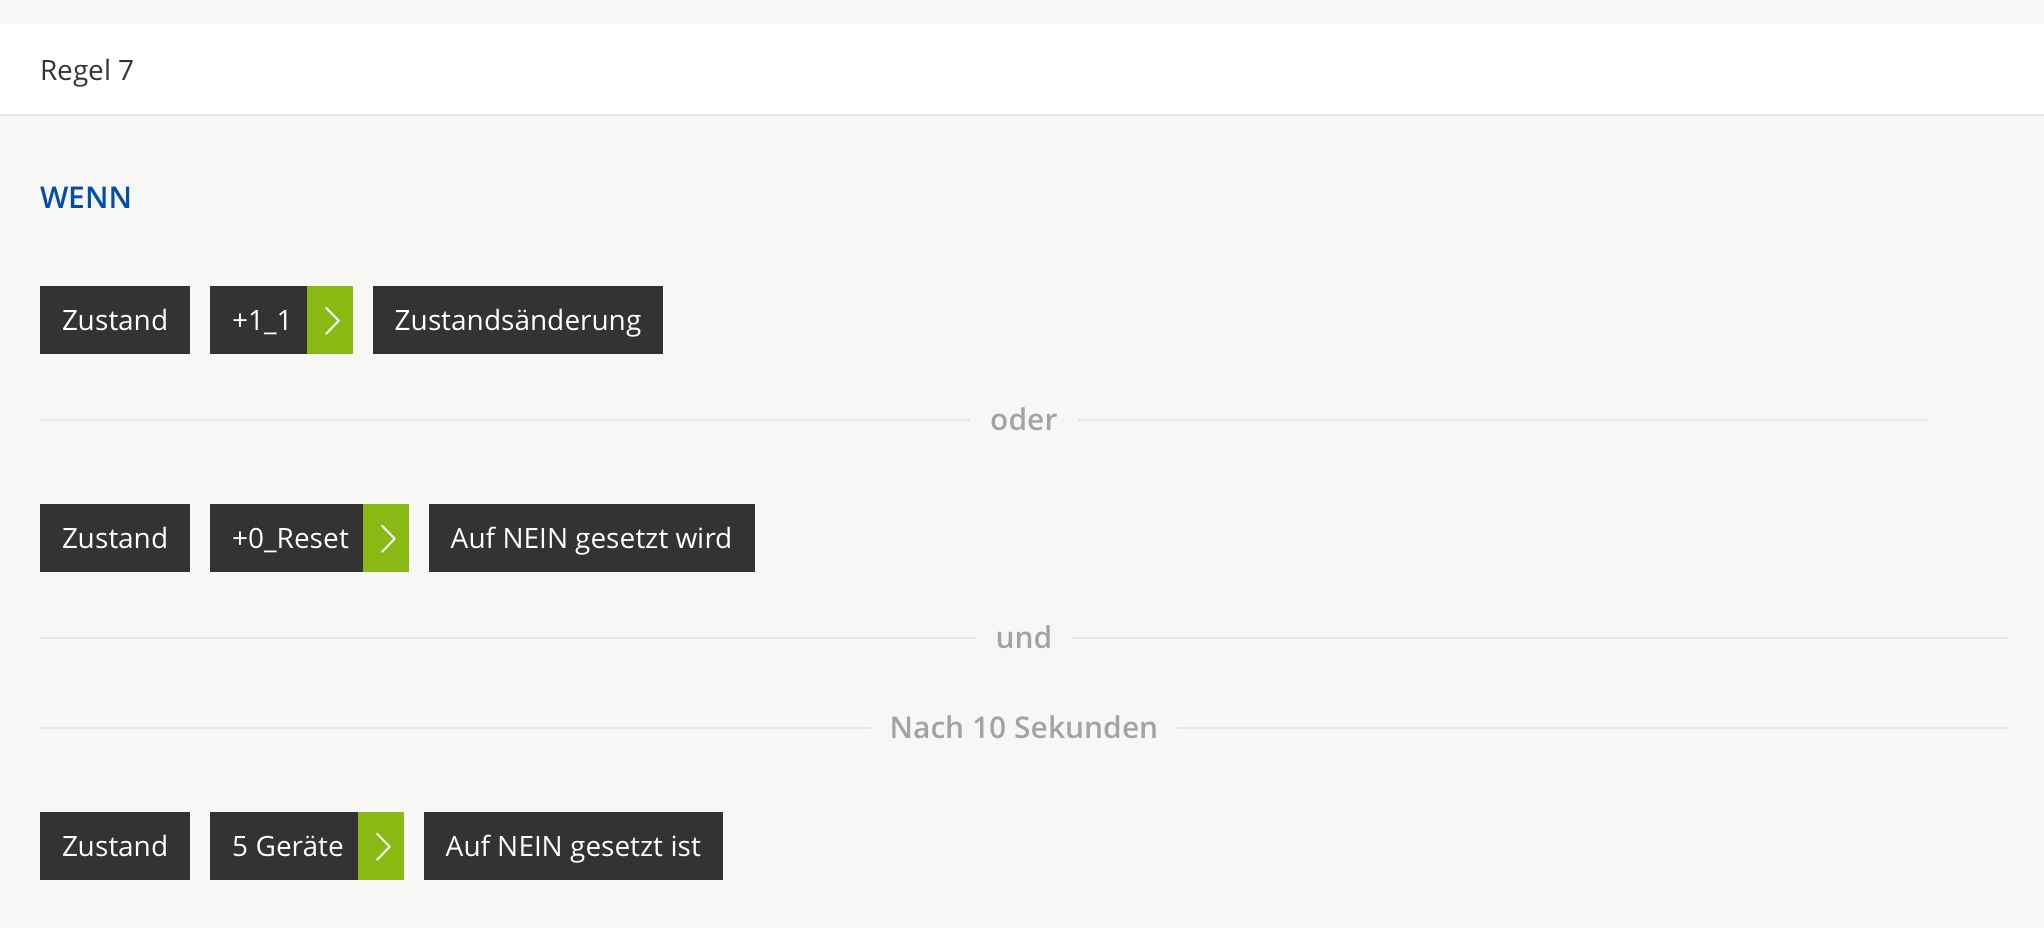Click the Zustand button in the +1_1 row
2044x928 pixels.
(x=115, y=320)
